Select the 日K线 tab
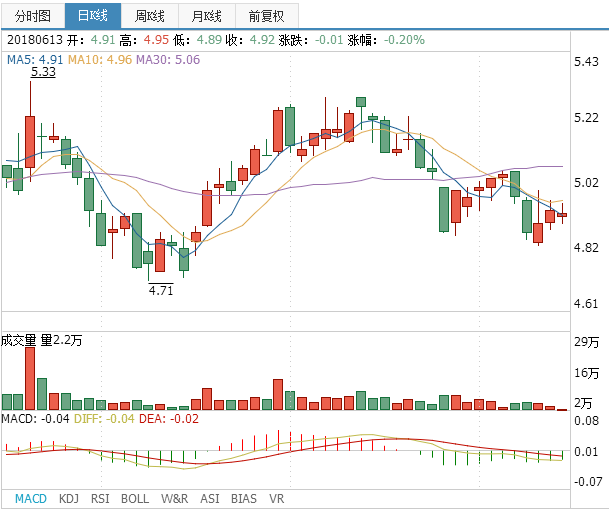The width and height of the screenshot is (609, 514). point(93,16)
